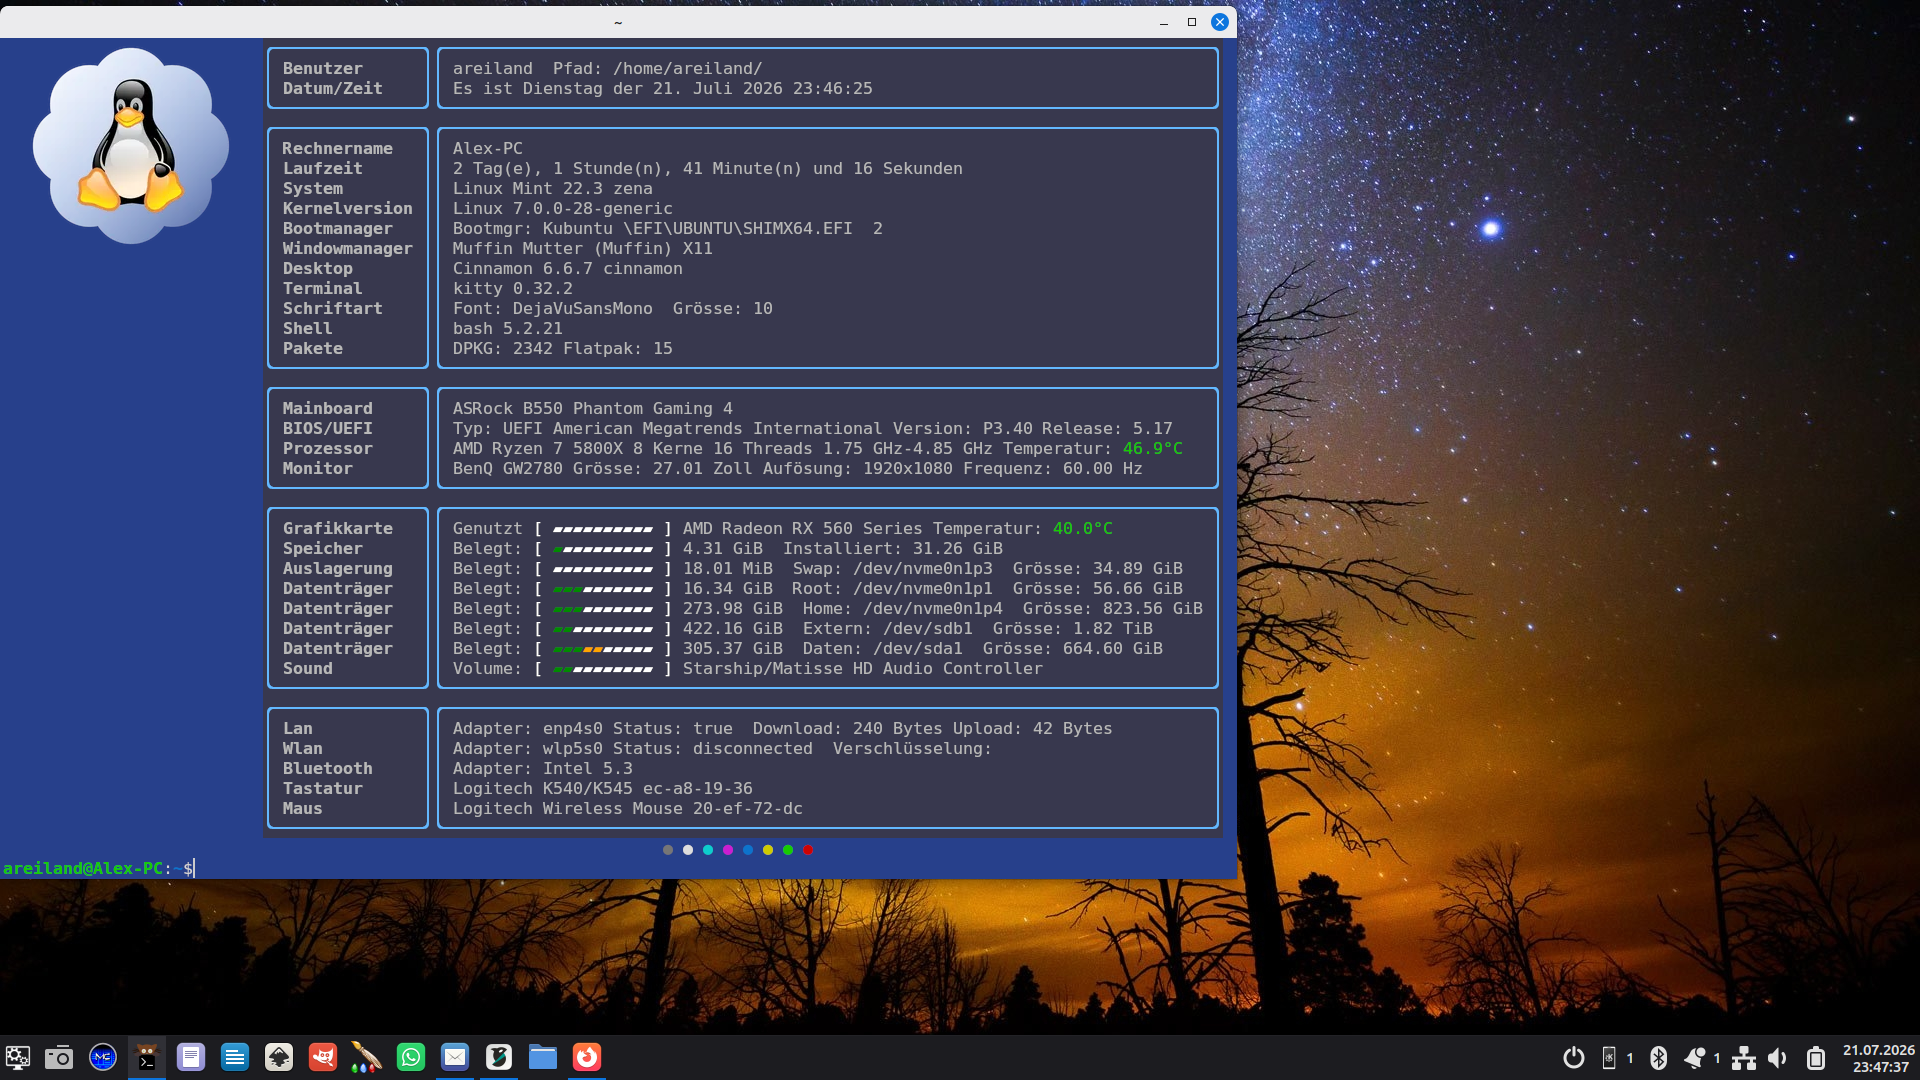The height and width of the screenshot is (1080, 1920).
Task: Open the power/session menu in tray
Action: coord(1574,1058)
